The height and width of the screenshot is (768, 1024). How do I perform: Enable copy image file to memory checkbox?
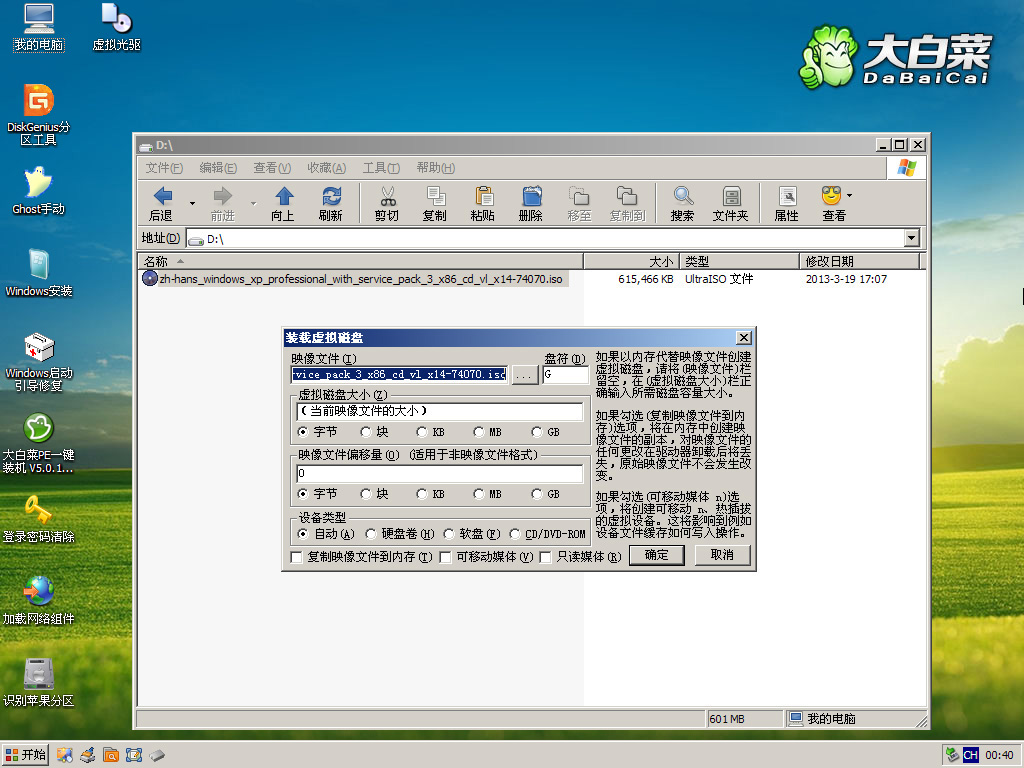[x=296, y=557]
